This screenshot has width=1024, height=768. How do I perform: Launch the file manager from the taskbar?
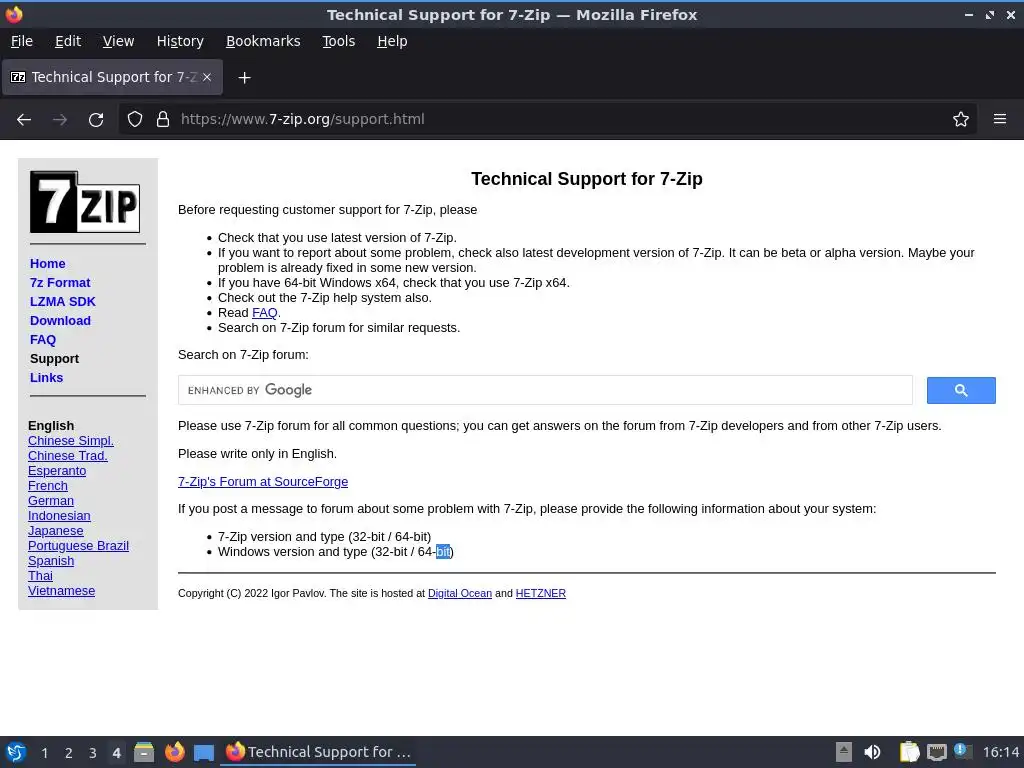tap(144, 752)
